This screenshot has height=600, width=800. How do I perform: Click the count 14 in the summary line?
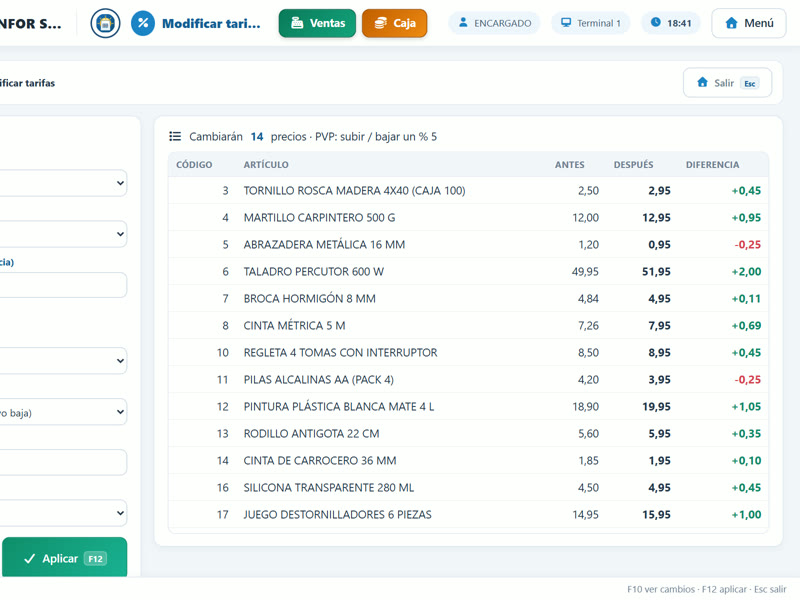(x=257, y=137)
